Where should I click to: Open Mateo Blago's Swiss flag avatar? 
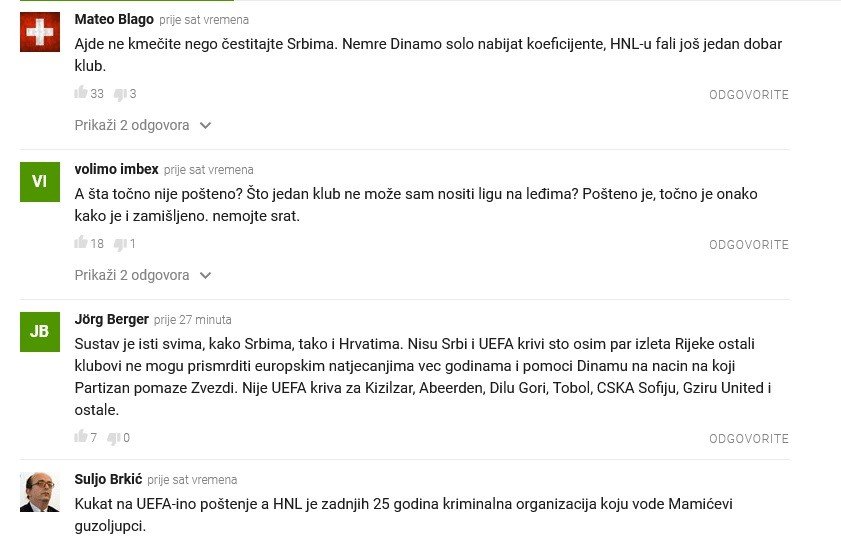click(x=40, y=32)
